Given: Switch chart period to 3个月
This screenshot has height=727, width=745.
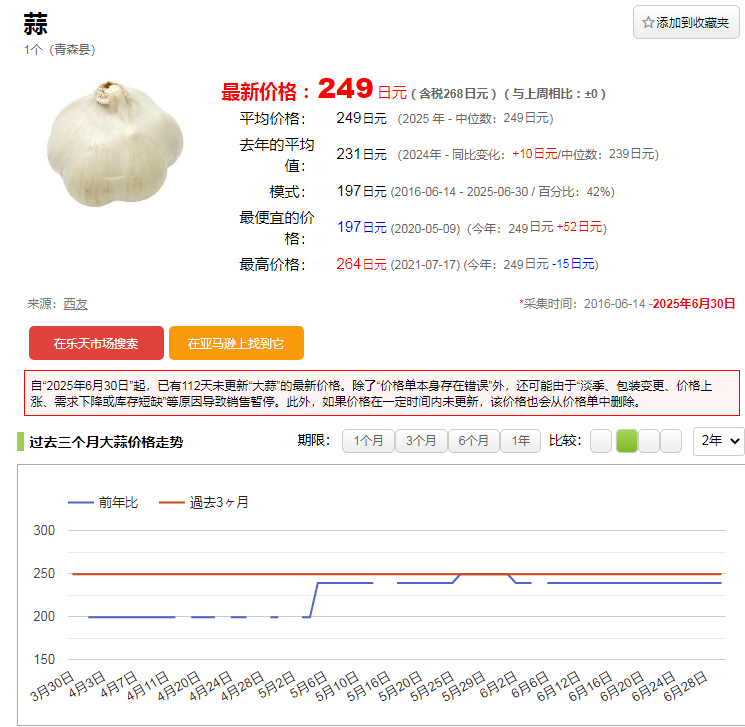Looking at the screenshot, I should 421,441.
